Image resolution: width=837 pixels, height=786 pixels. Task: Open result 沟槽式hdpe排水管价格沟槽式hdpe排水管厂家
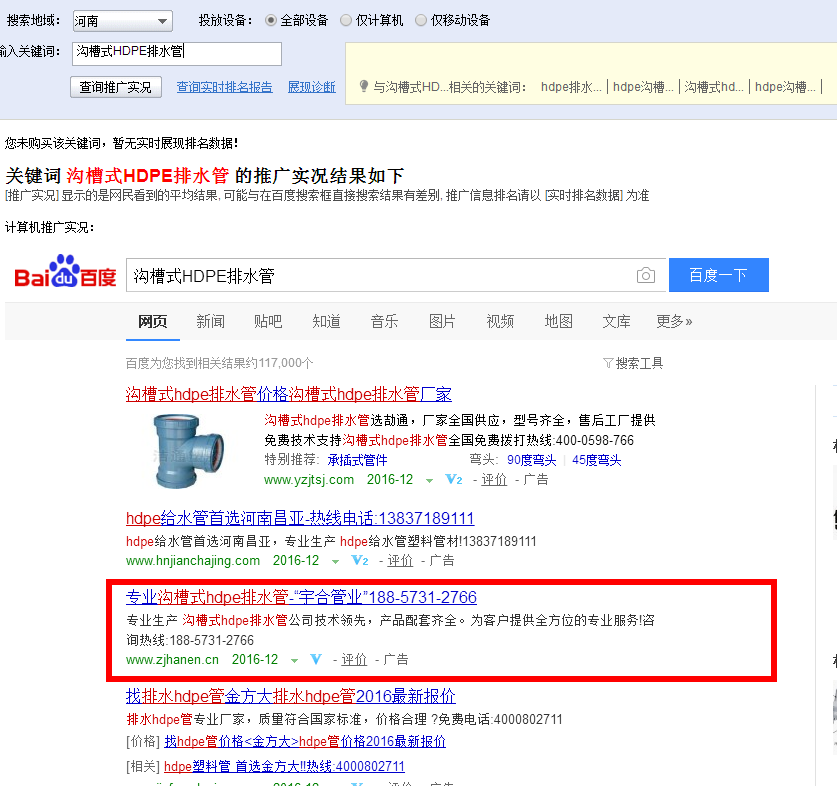click(x=289, y=395)
